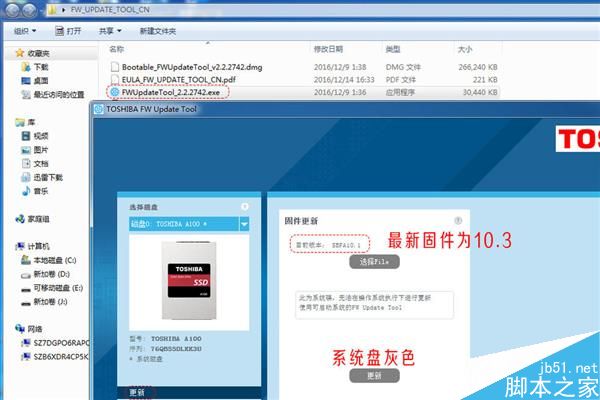Open the 视频 library
This screenshot has width=600, height=400.
35,136
